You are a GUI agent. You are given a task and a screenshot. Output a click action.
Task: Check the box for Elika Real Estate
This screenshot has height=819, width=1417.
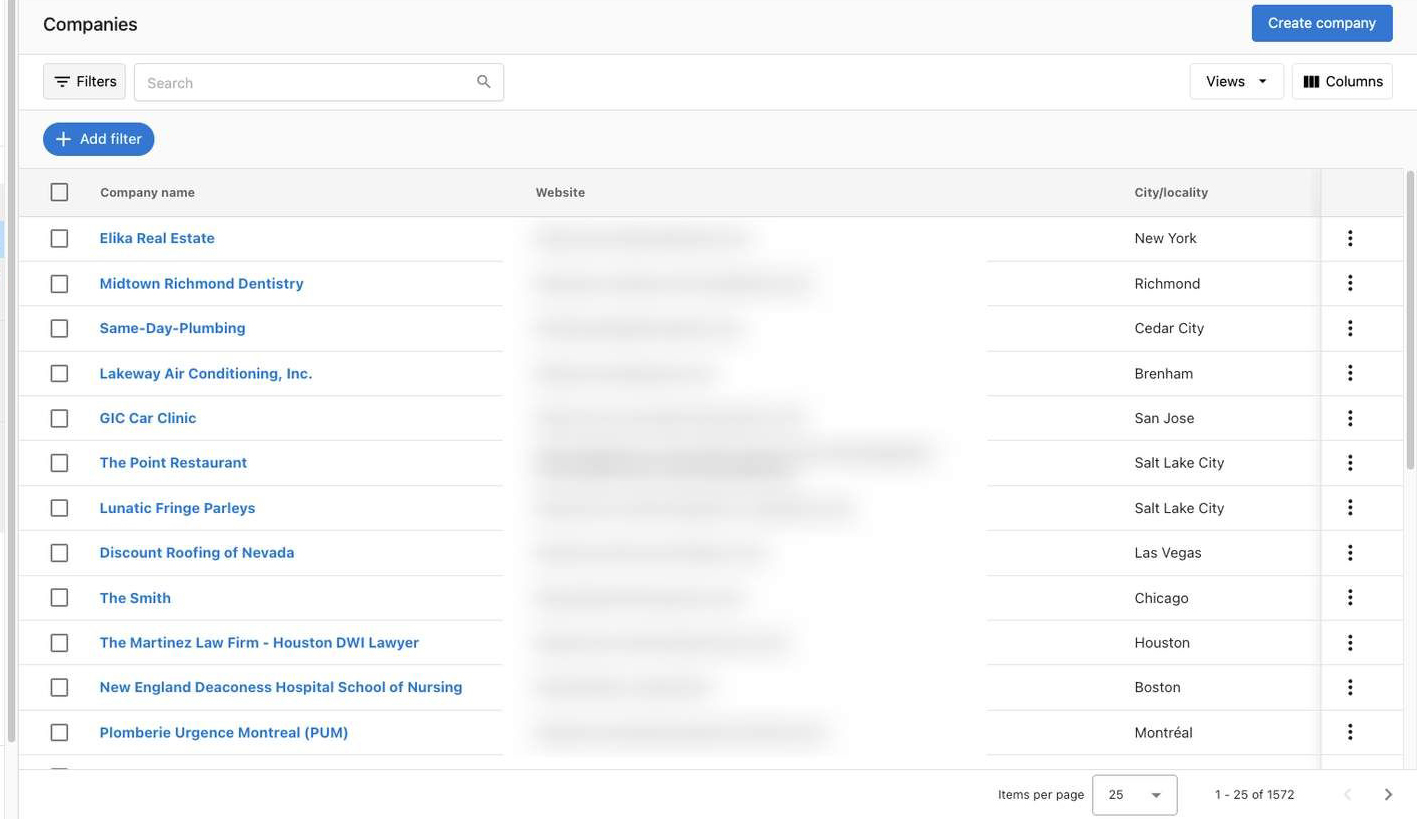pos(59,238)
